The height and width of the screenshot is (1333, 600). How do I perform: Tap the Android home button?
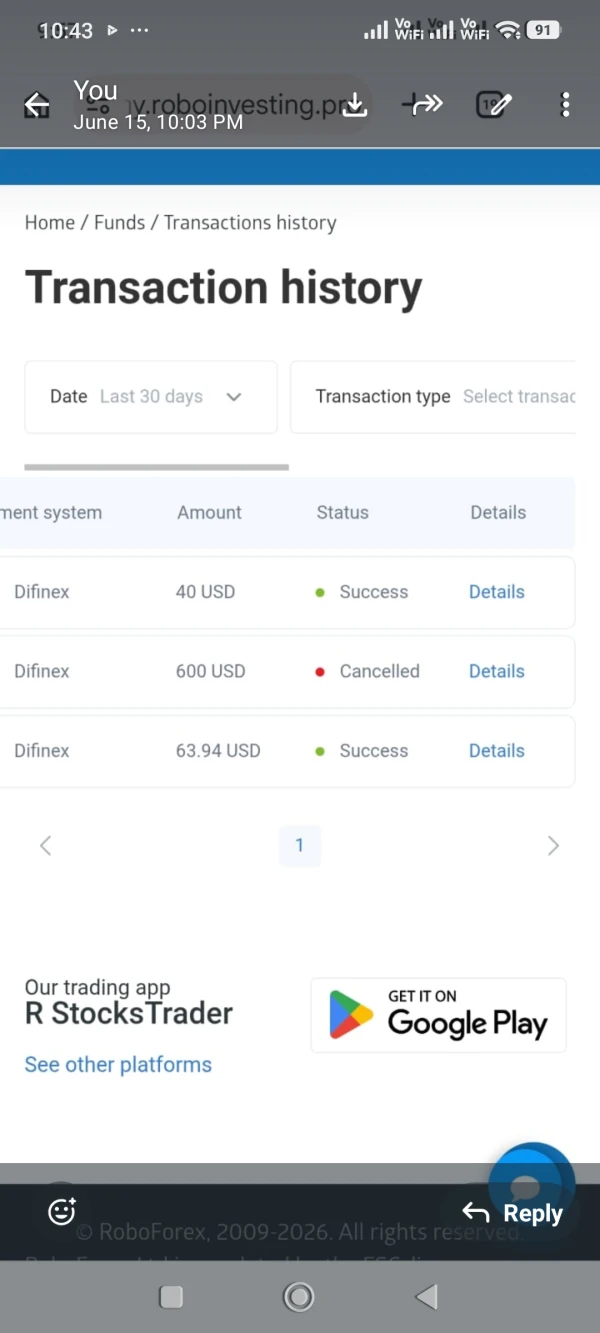(298, 1297)
